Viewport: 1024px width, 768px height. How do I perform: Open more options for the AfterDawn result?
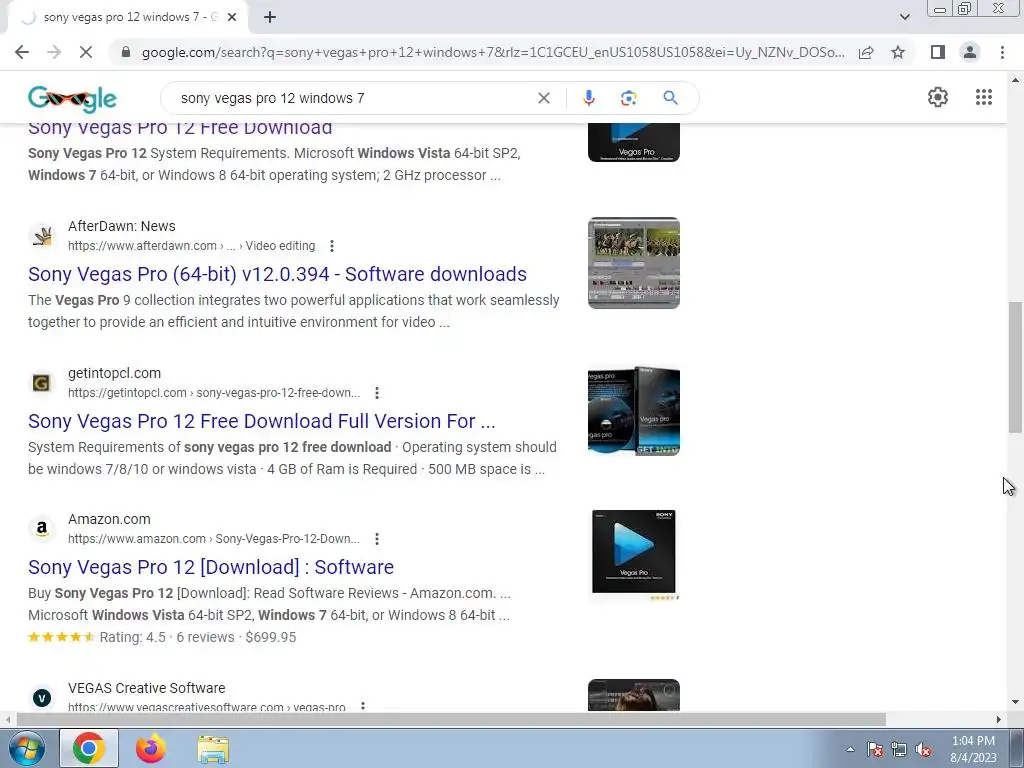(332, 246)
